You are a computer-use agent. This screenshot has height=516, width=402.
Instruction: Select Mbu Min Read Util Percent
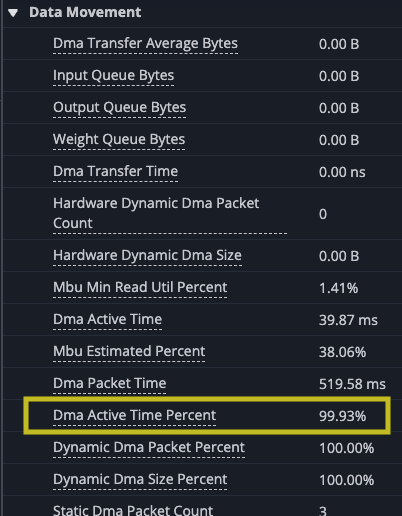[140, 287]
